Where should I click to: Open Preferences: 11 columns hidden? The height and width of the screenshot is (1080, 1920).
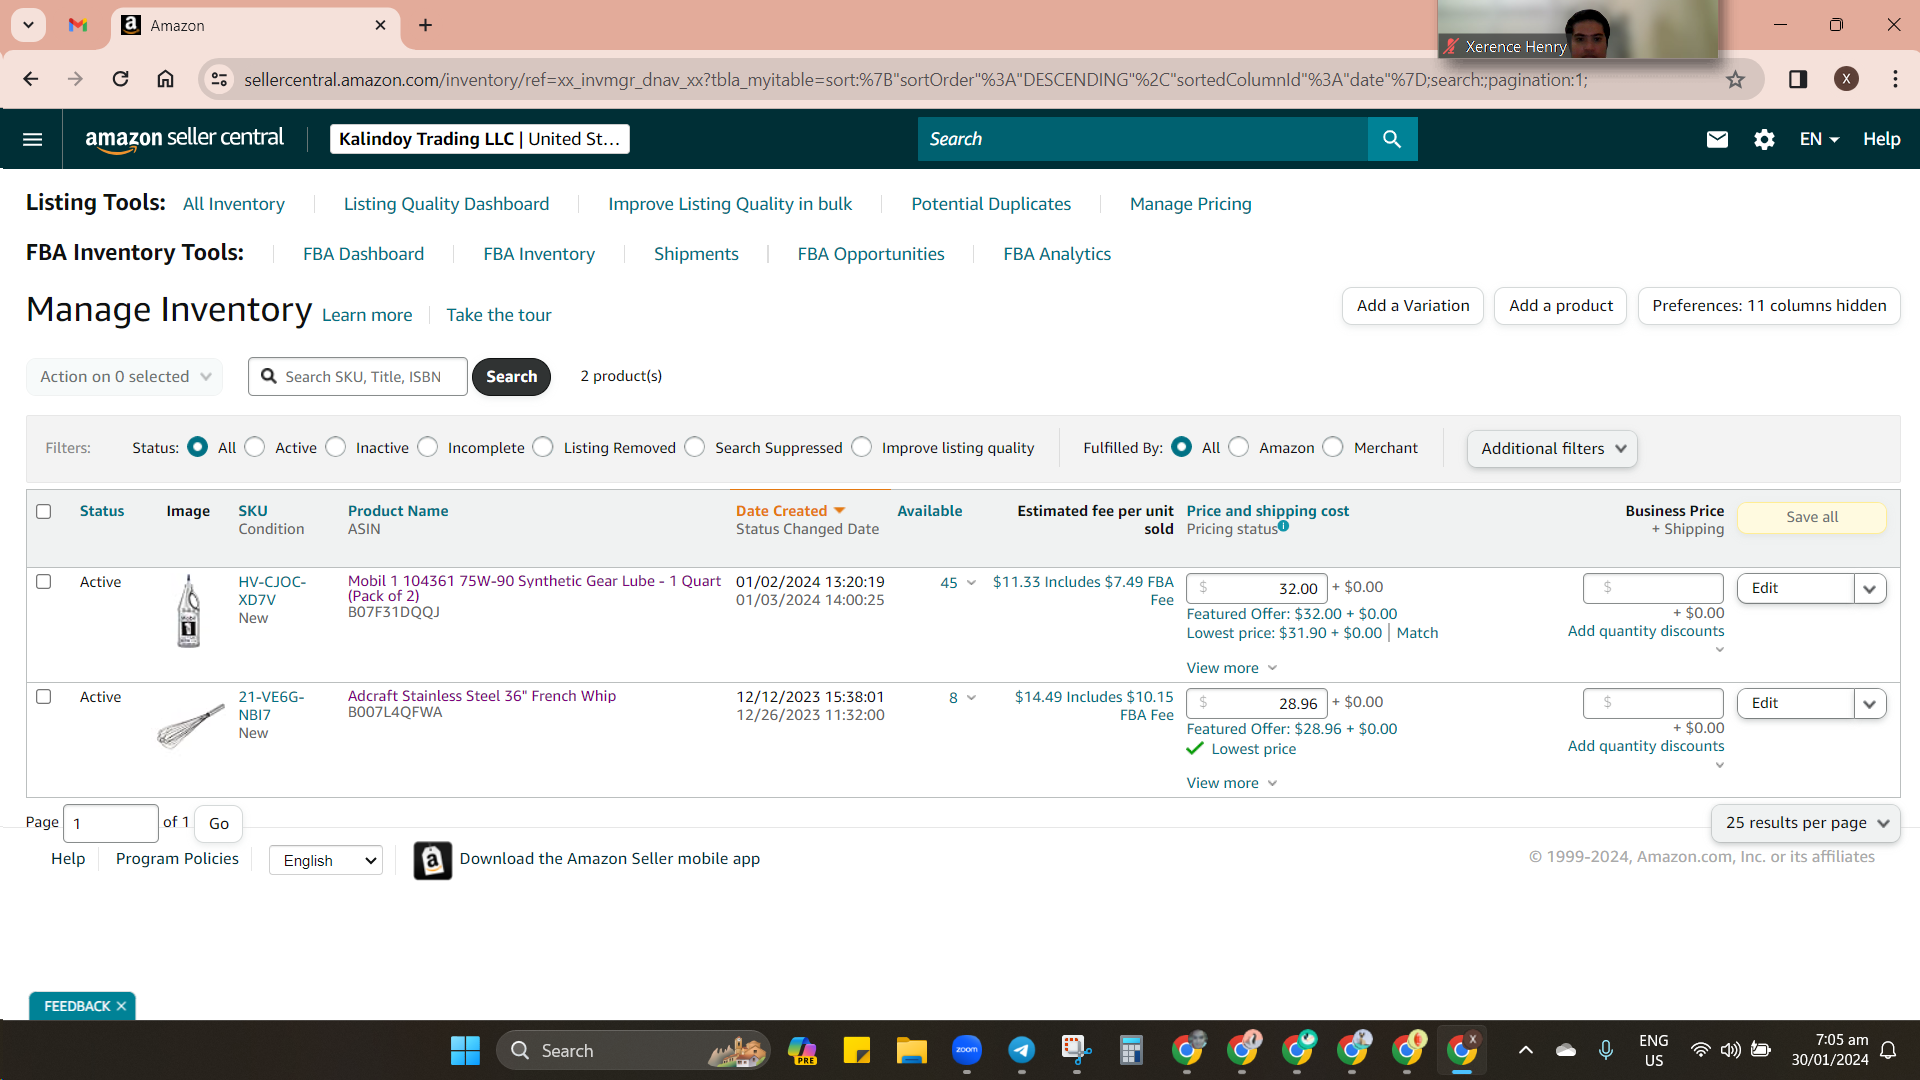point(1769,306)
